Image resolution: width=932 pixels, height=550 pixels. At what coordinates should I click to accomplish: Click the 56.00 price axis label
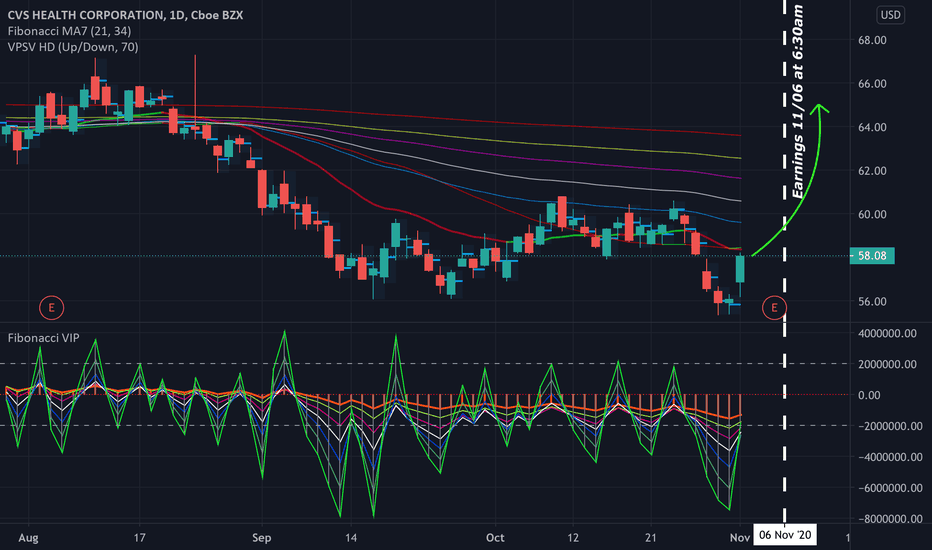(x=872, y=301)
